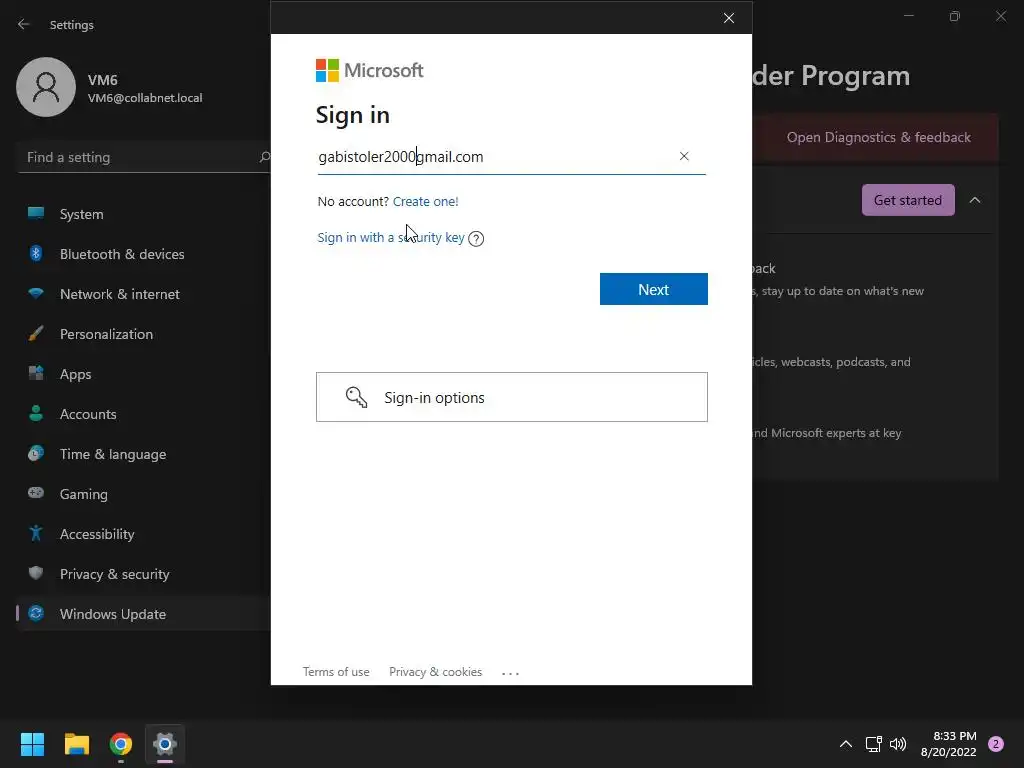This screenshot has height=768, width=1024.
Task: Open Privacy & cookies link
Action: pyautogui.click(x=436, y=671)
